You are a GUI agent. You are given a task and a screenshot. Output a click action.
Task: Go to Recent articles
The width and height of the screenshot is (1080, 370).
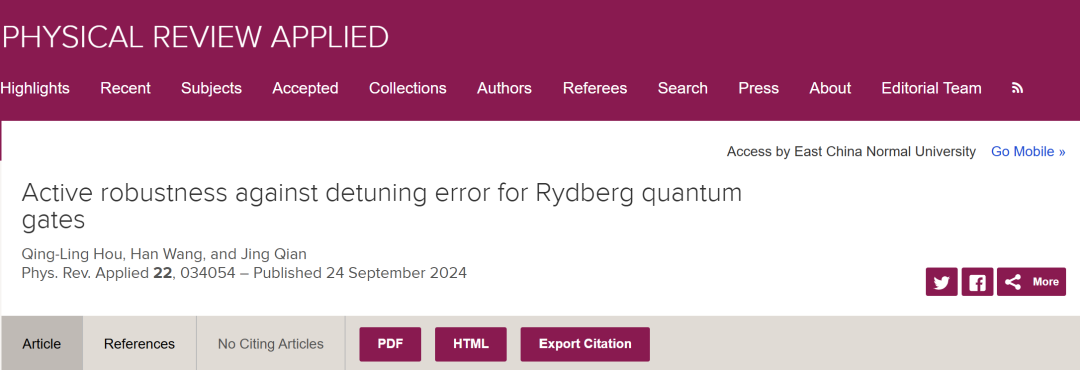[x=125, y=88]
